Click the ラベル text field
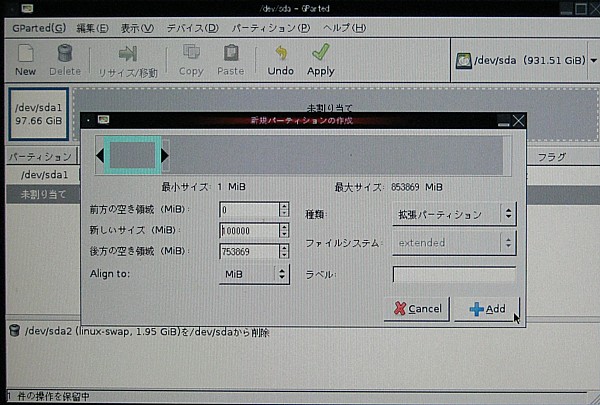This screenshot has width=600, height=405. coord(454,274)
